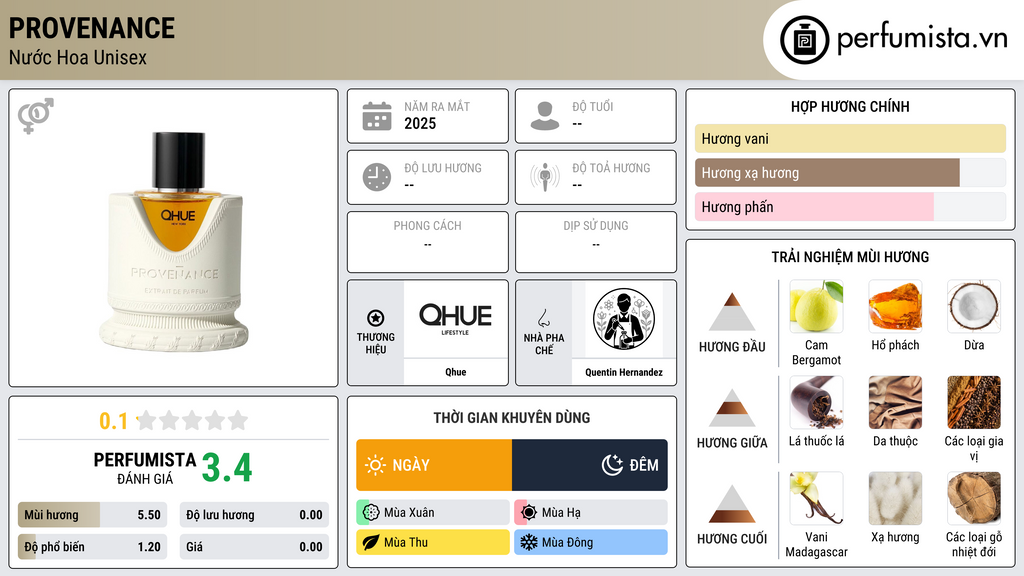Open the tropical woods note image
This screenshot has height=576, width=1024.
click(974, 498)
